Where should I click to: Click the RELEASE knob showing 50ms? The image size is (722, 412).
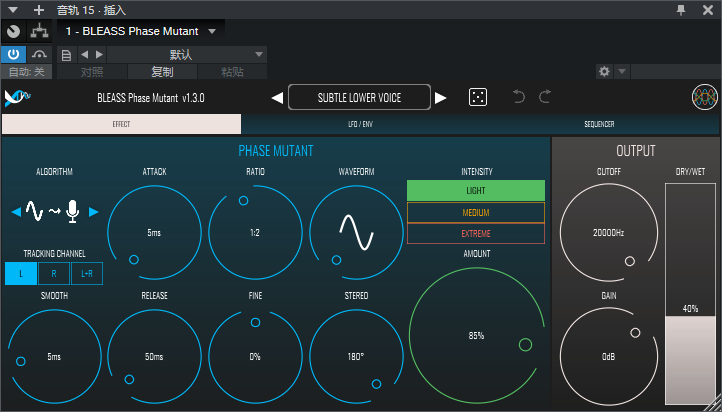pos(154,356)
